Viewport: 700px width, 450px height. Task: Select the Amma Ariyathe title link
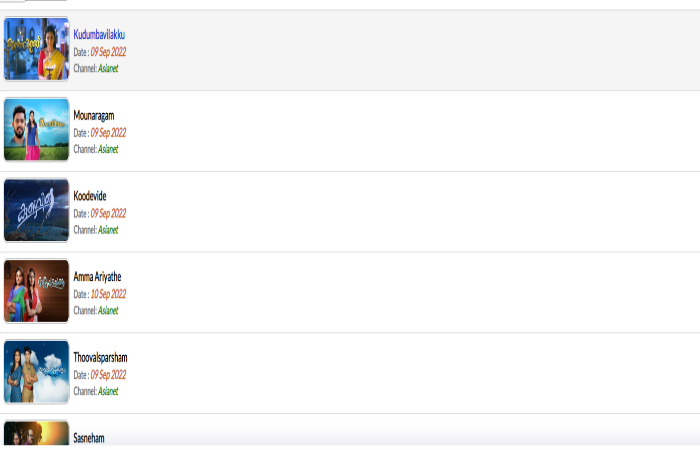pos(97,277)
